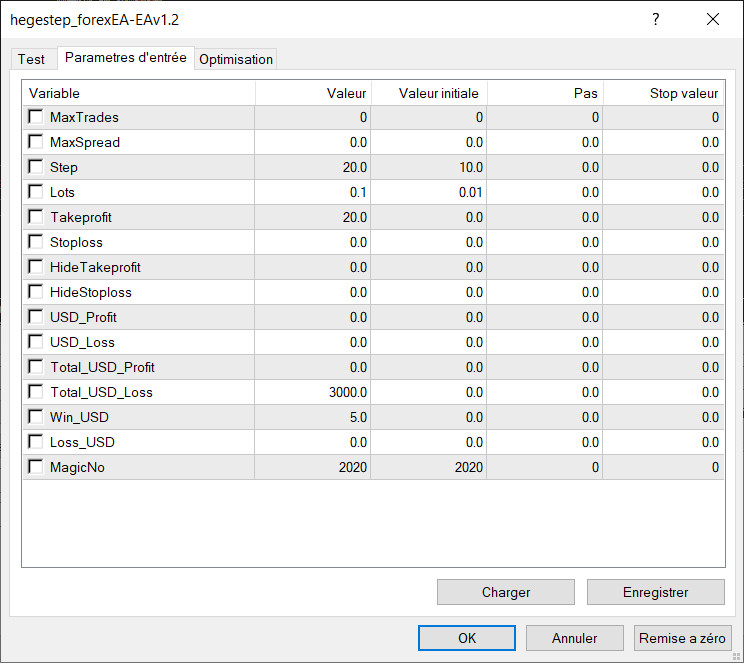Open the Optimisation tab
This screenshot has height=663, width=744.
point(236,59)
